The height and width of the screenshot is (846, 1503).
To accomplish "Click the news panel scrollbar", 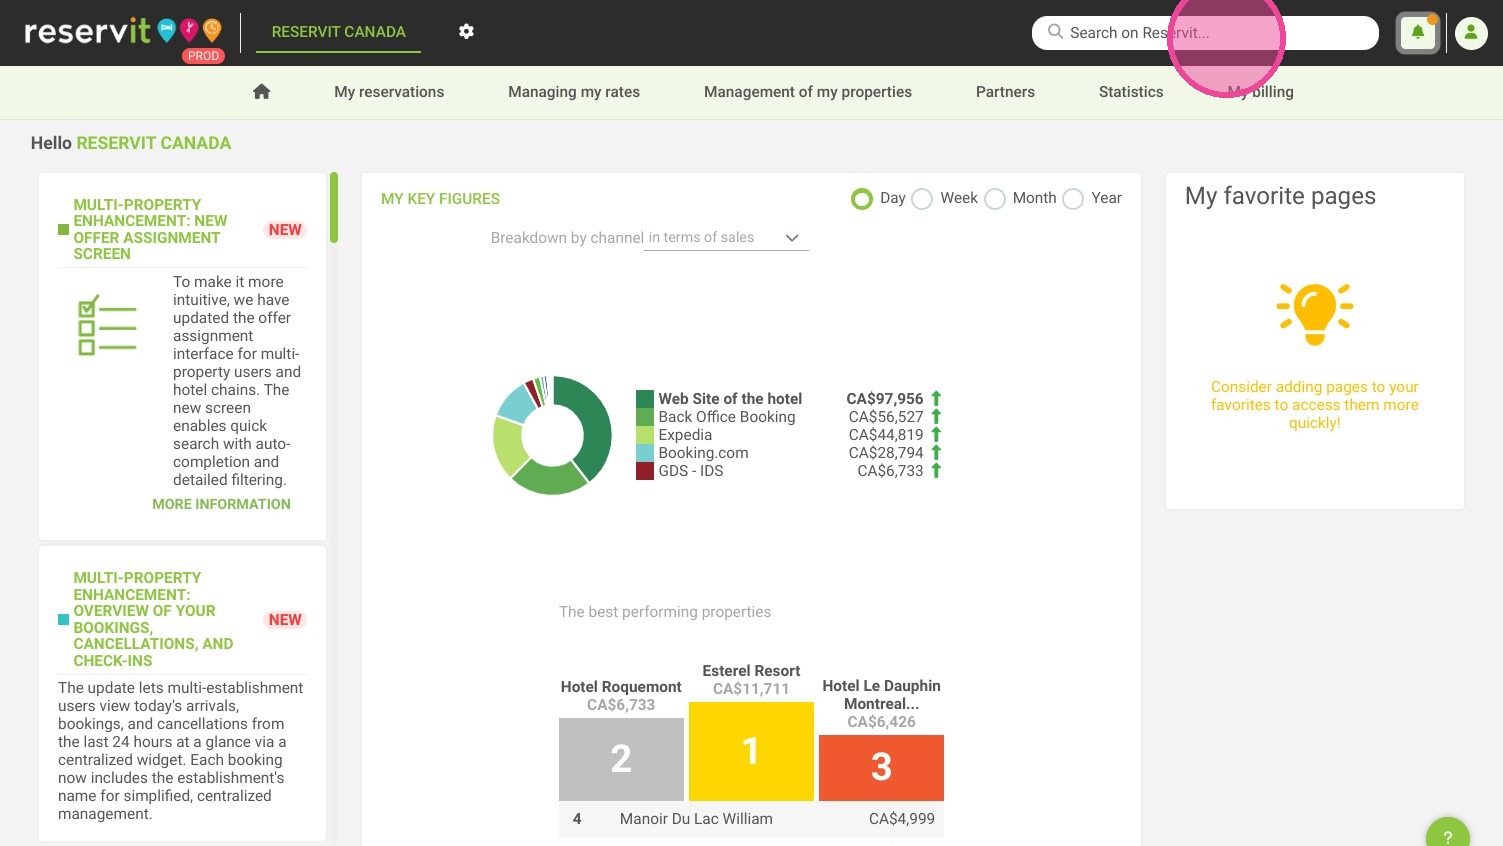I will point(334,207).
